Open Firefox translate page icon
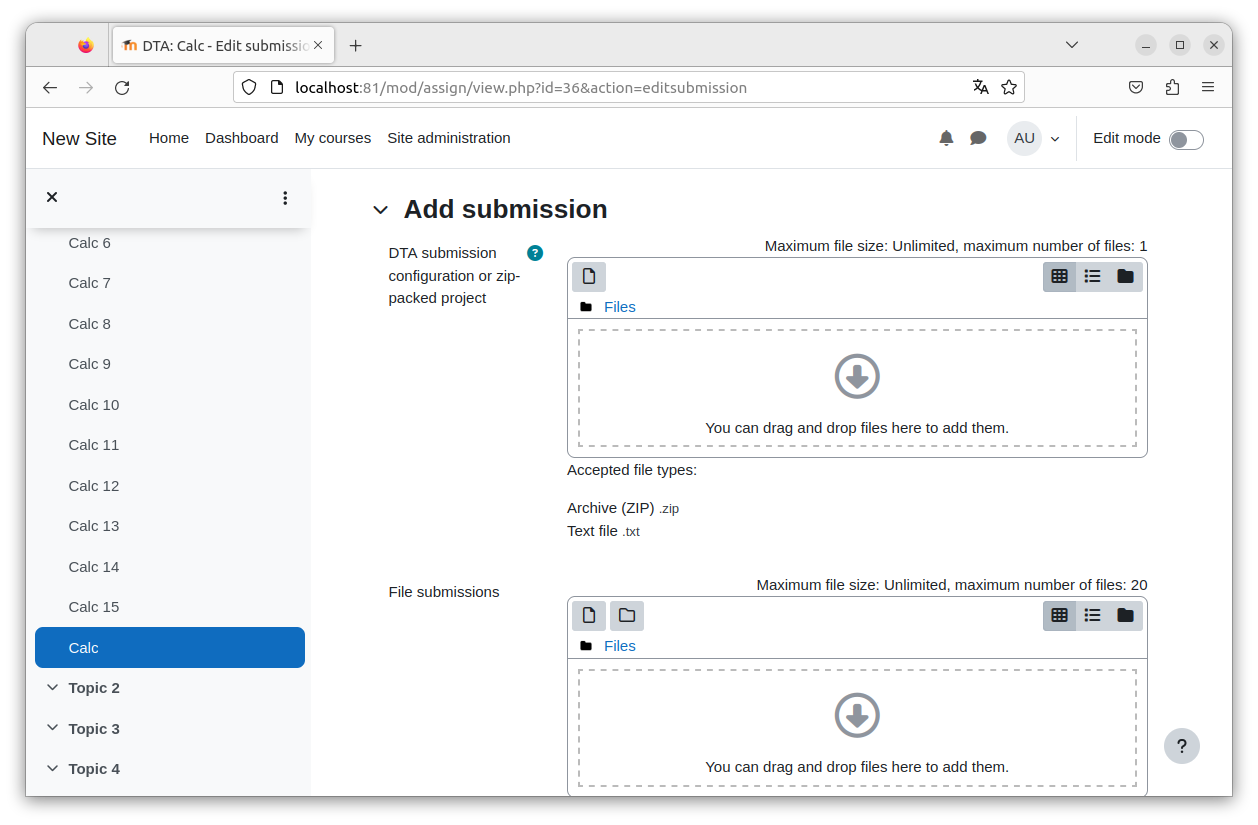 point(980,87)
